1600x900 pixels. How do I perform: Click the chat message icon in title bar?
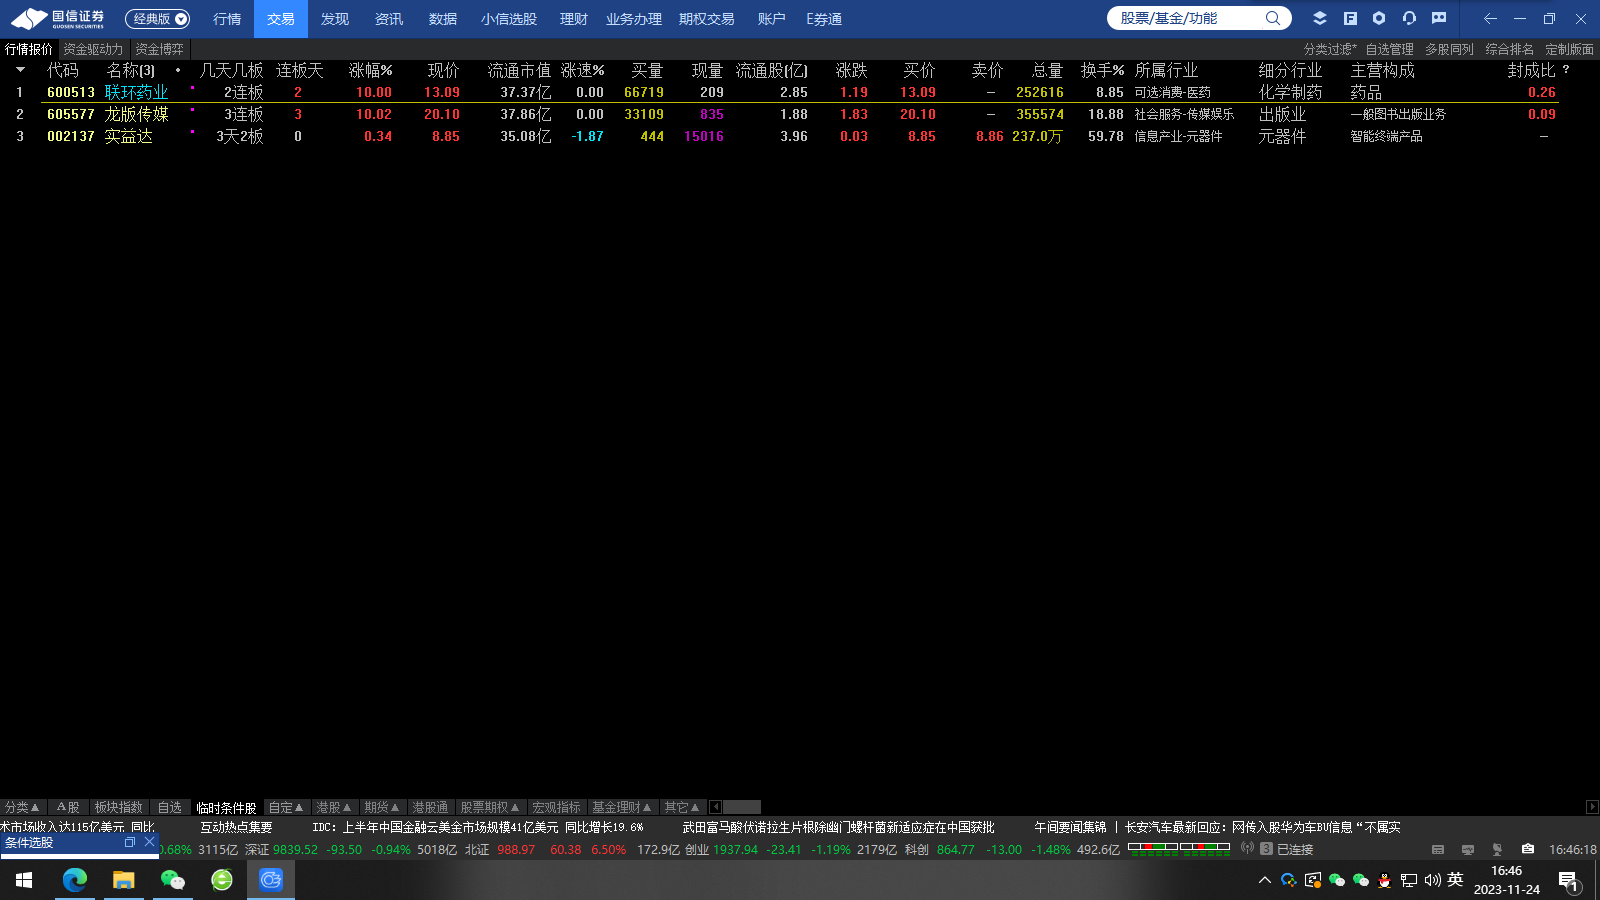tap(1439, 18)
